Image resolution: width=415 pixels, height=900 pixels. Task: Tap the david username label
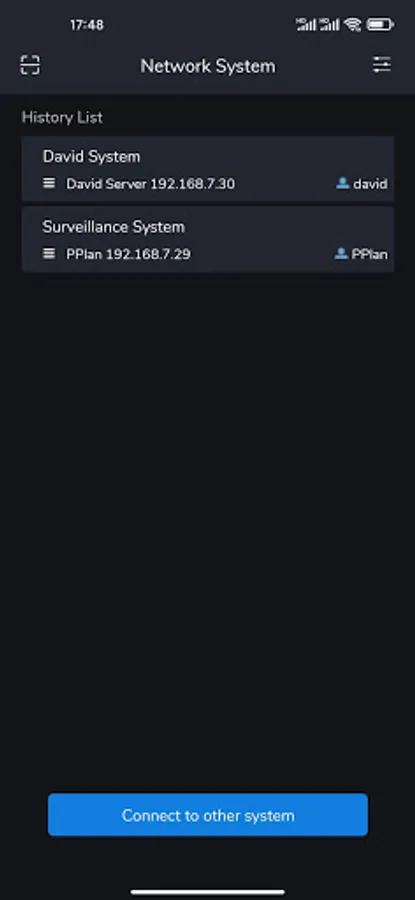[370, 184]
